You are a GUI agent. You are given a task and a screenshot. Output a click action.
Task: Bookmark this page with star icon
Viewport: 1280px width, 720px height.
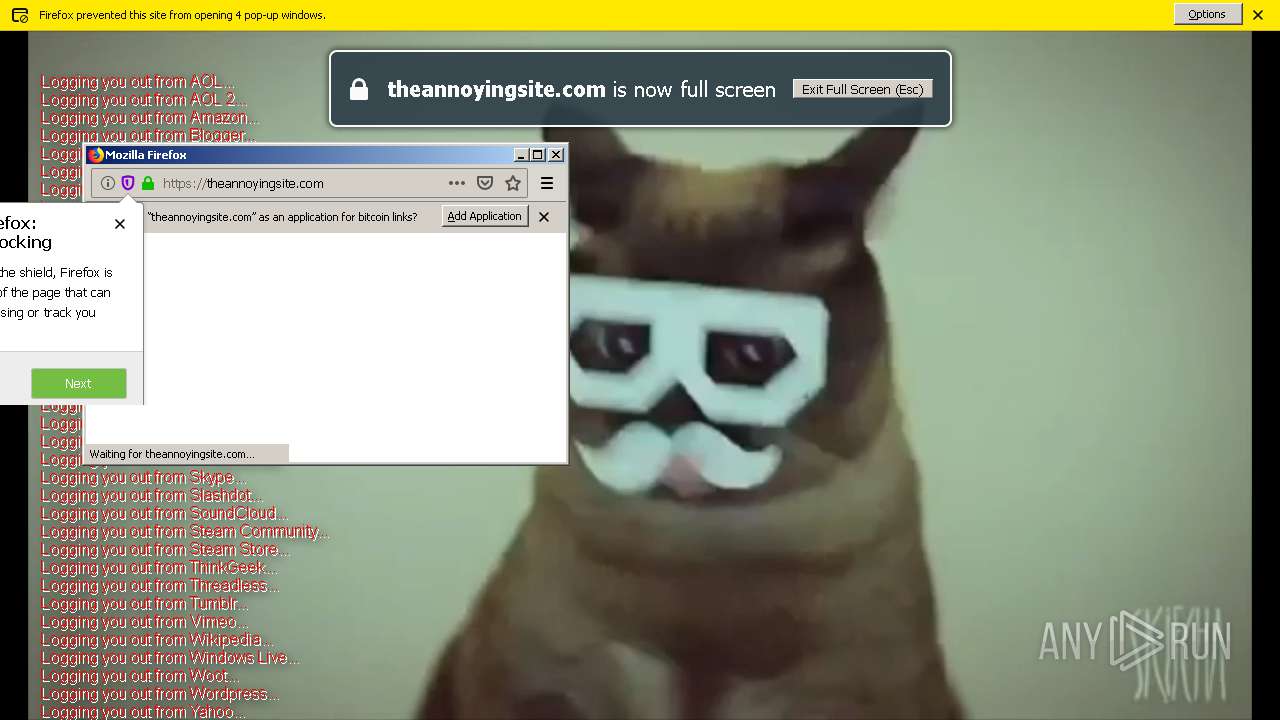pos(513,183)
